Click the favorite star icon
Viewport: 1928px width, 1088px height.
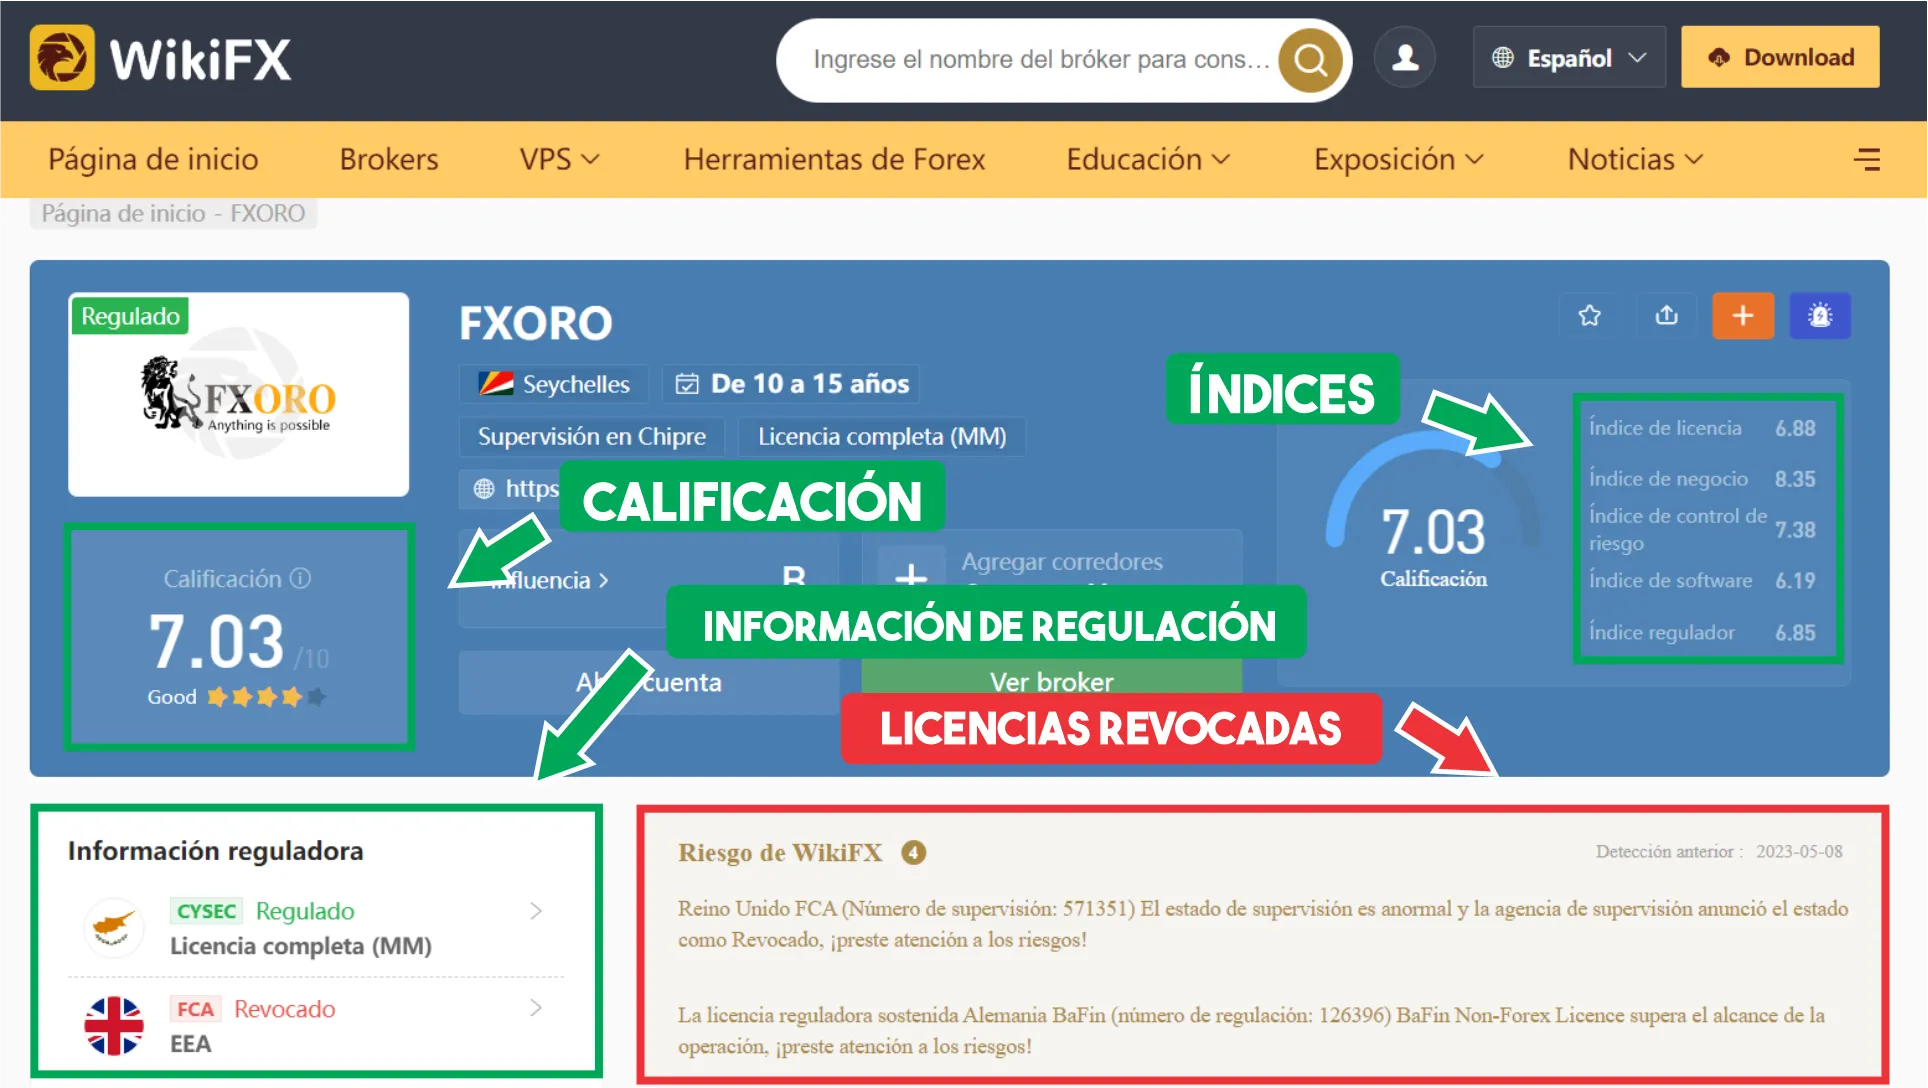tap(1589, 316)
